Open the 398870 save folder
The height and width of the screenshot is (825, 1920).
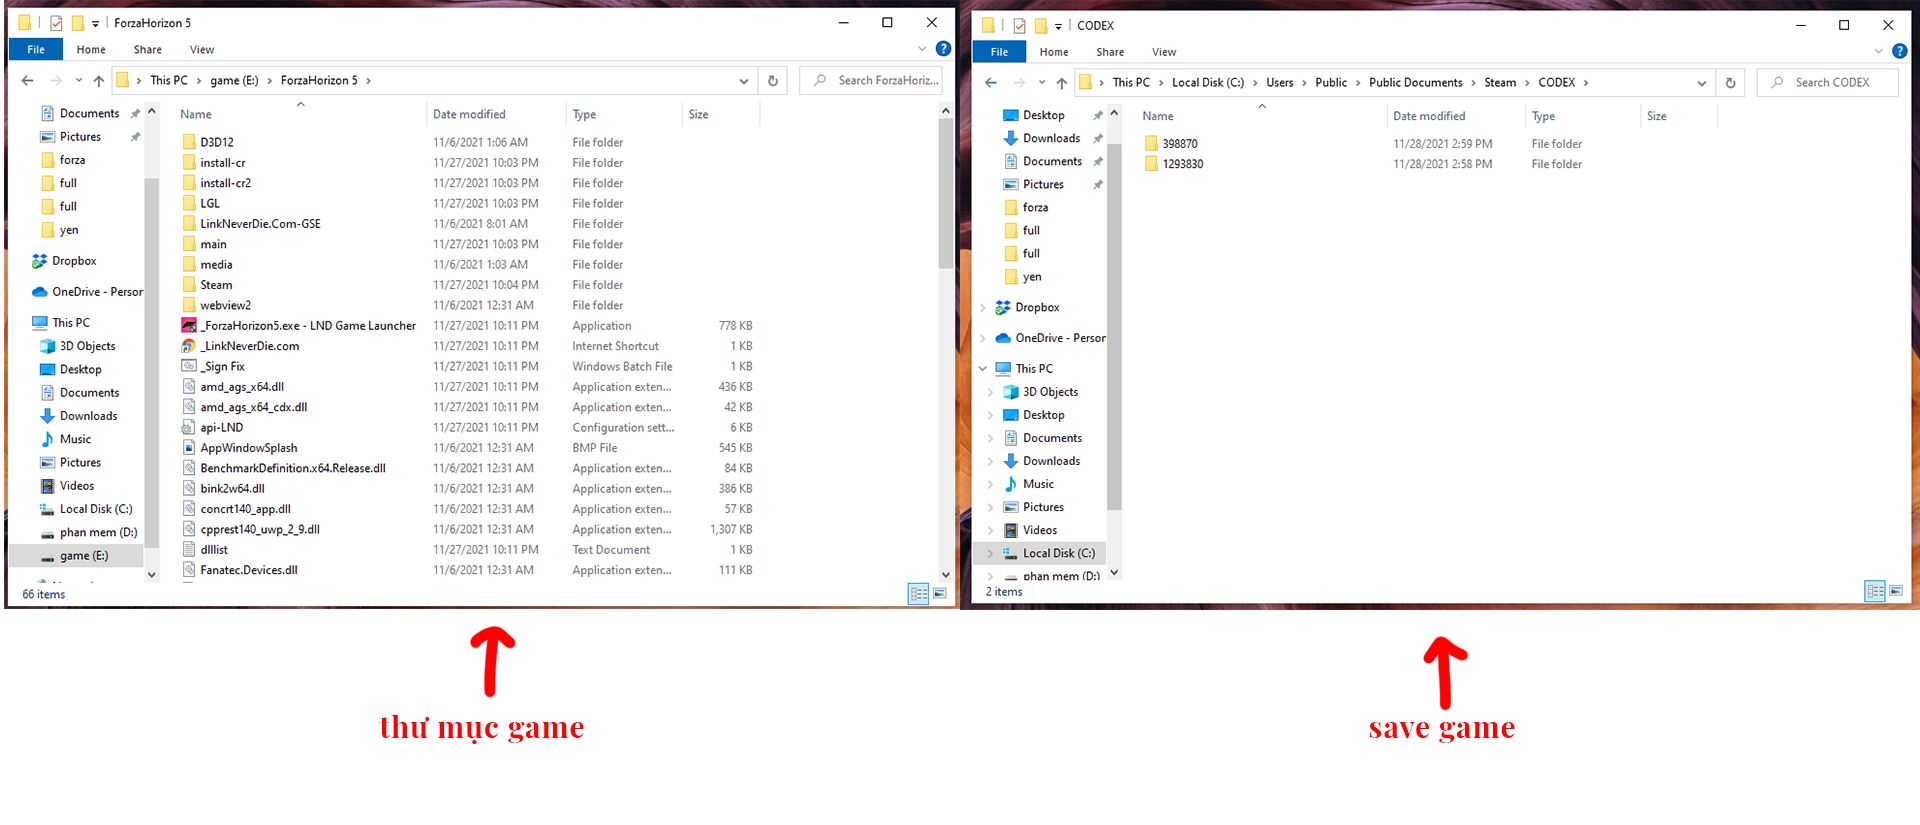coord(1179,144)
